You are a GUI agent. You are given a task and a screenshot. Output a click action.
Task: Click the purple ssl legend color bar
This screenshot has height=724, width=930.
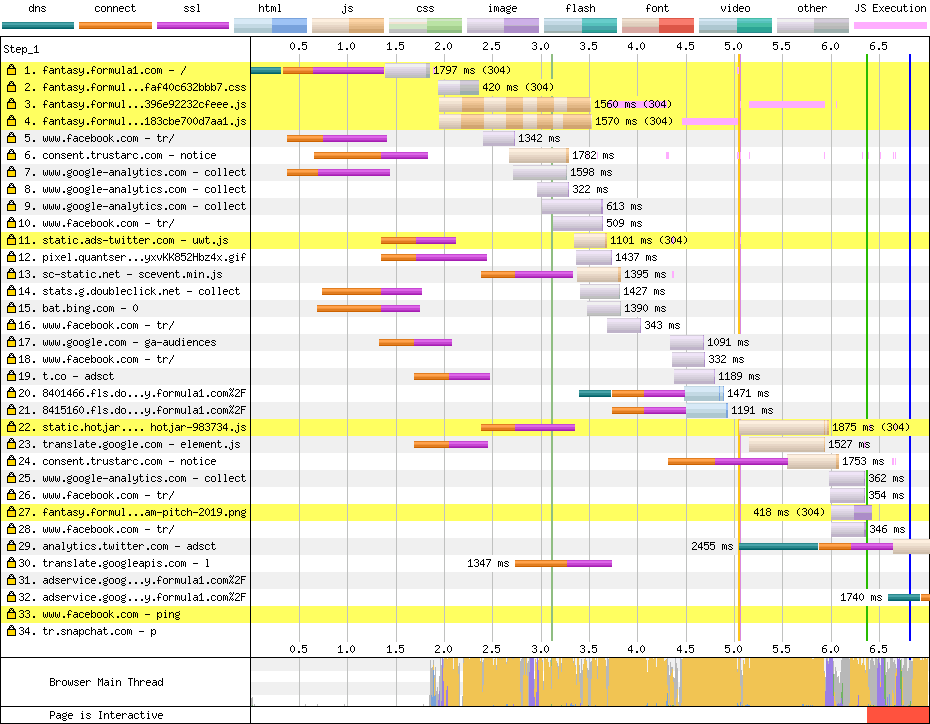coord(193,25)
